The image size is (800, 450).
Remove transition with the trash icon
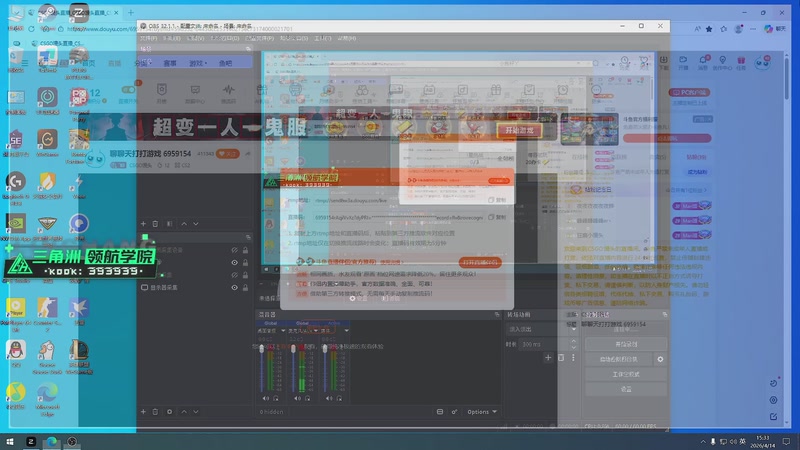point(561,358)
